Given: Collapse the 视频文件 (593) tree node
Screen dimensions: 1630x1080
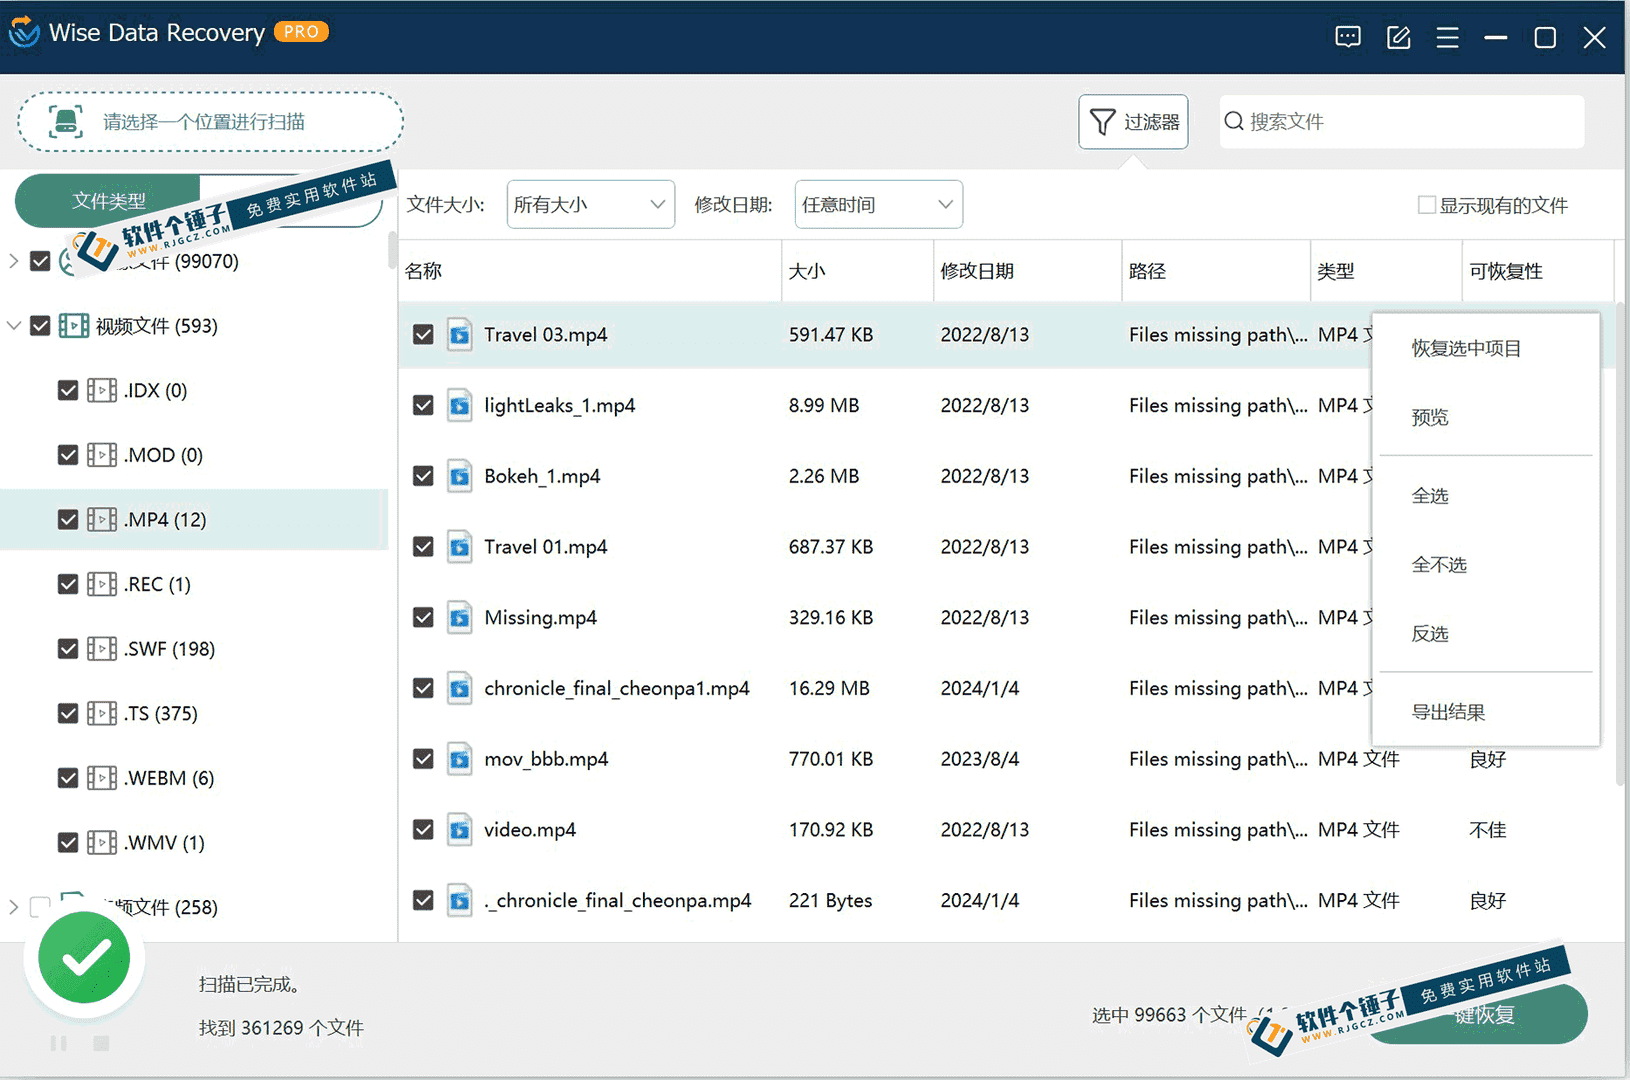Looking at the screenshot, I should coord(14,325).
